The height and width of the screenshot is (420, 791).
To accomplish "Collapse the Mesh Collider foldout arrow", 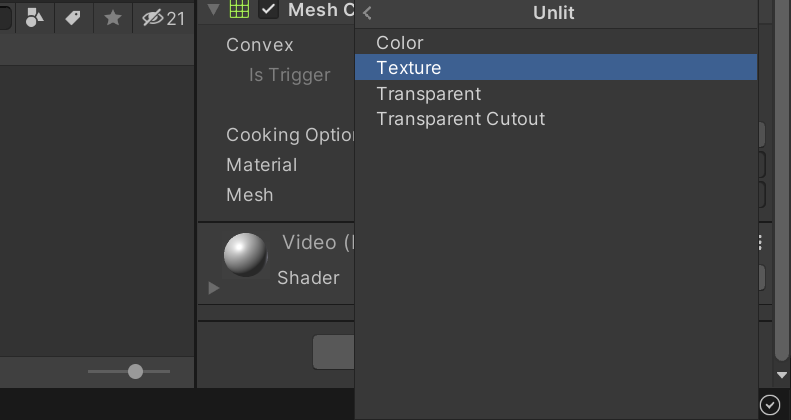I will [213, 10].
